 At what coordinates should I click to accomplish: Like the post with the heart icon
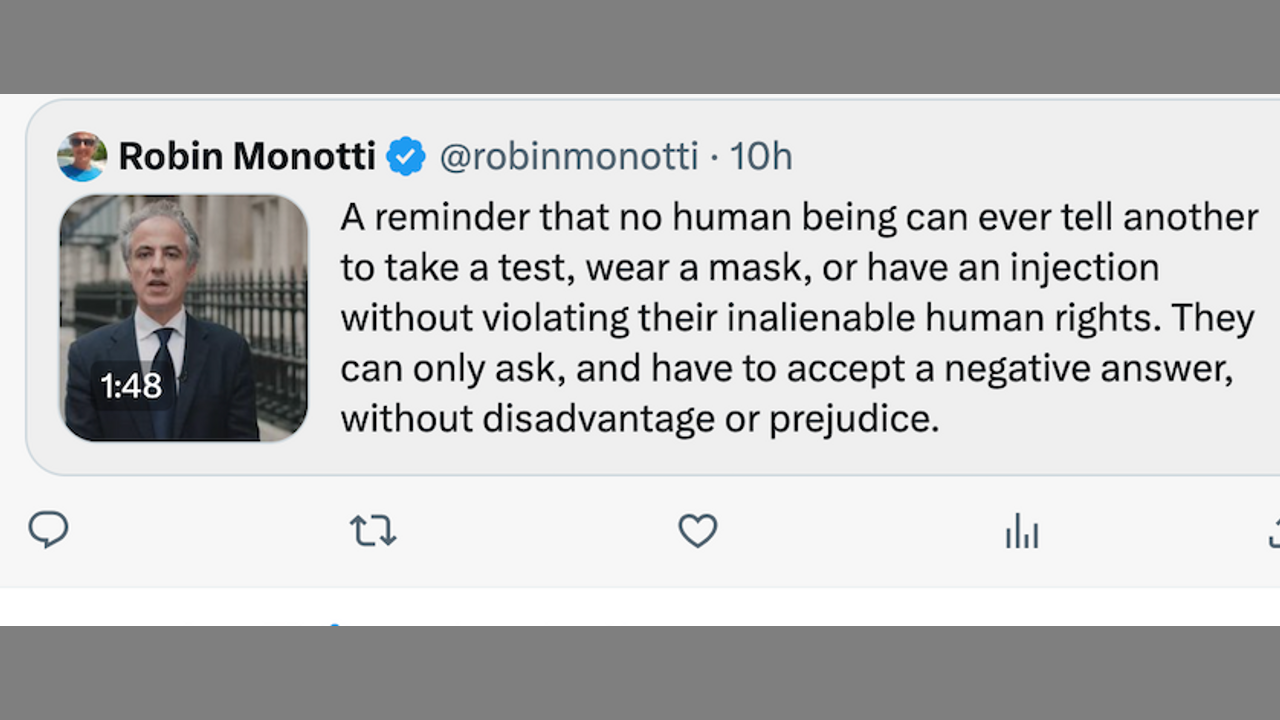pos(697,531)
